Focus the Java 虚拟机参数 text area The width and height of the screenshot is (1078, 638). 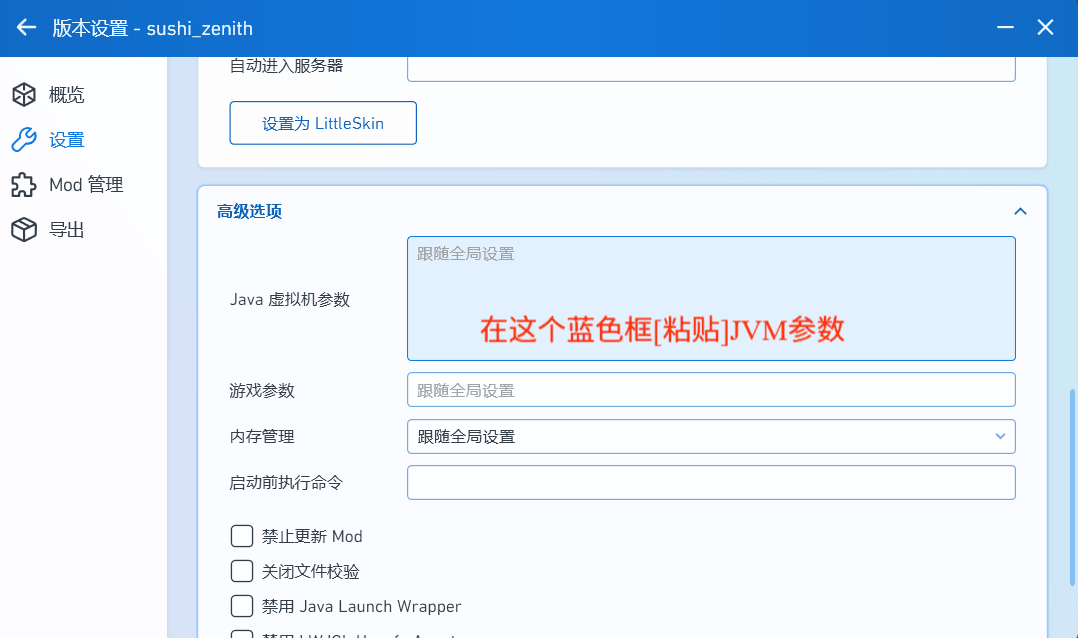pos(711,298)
